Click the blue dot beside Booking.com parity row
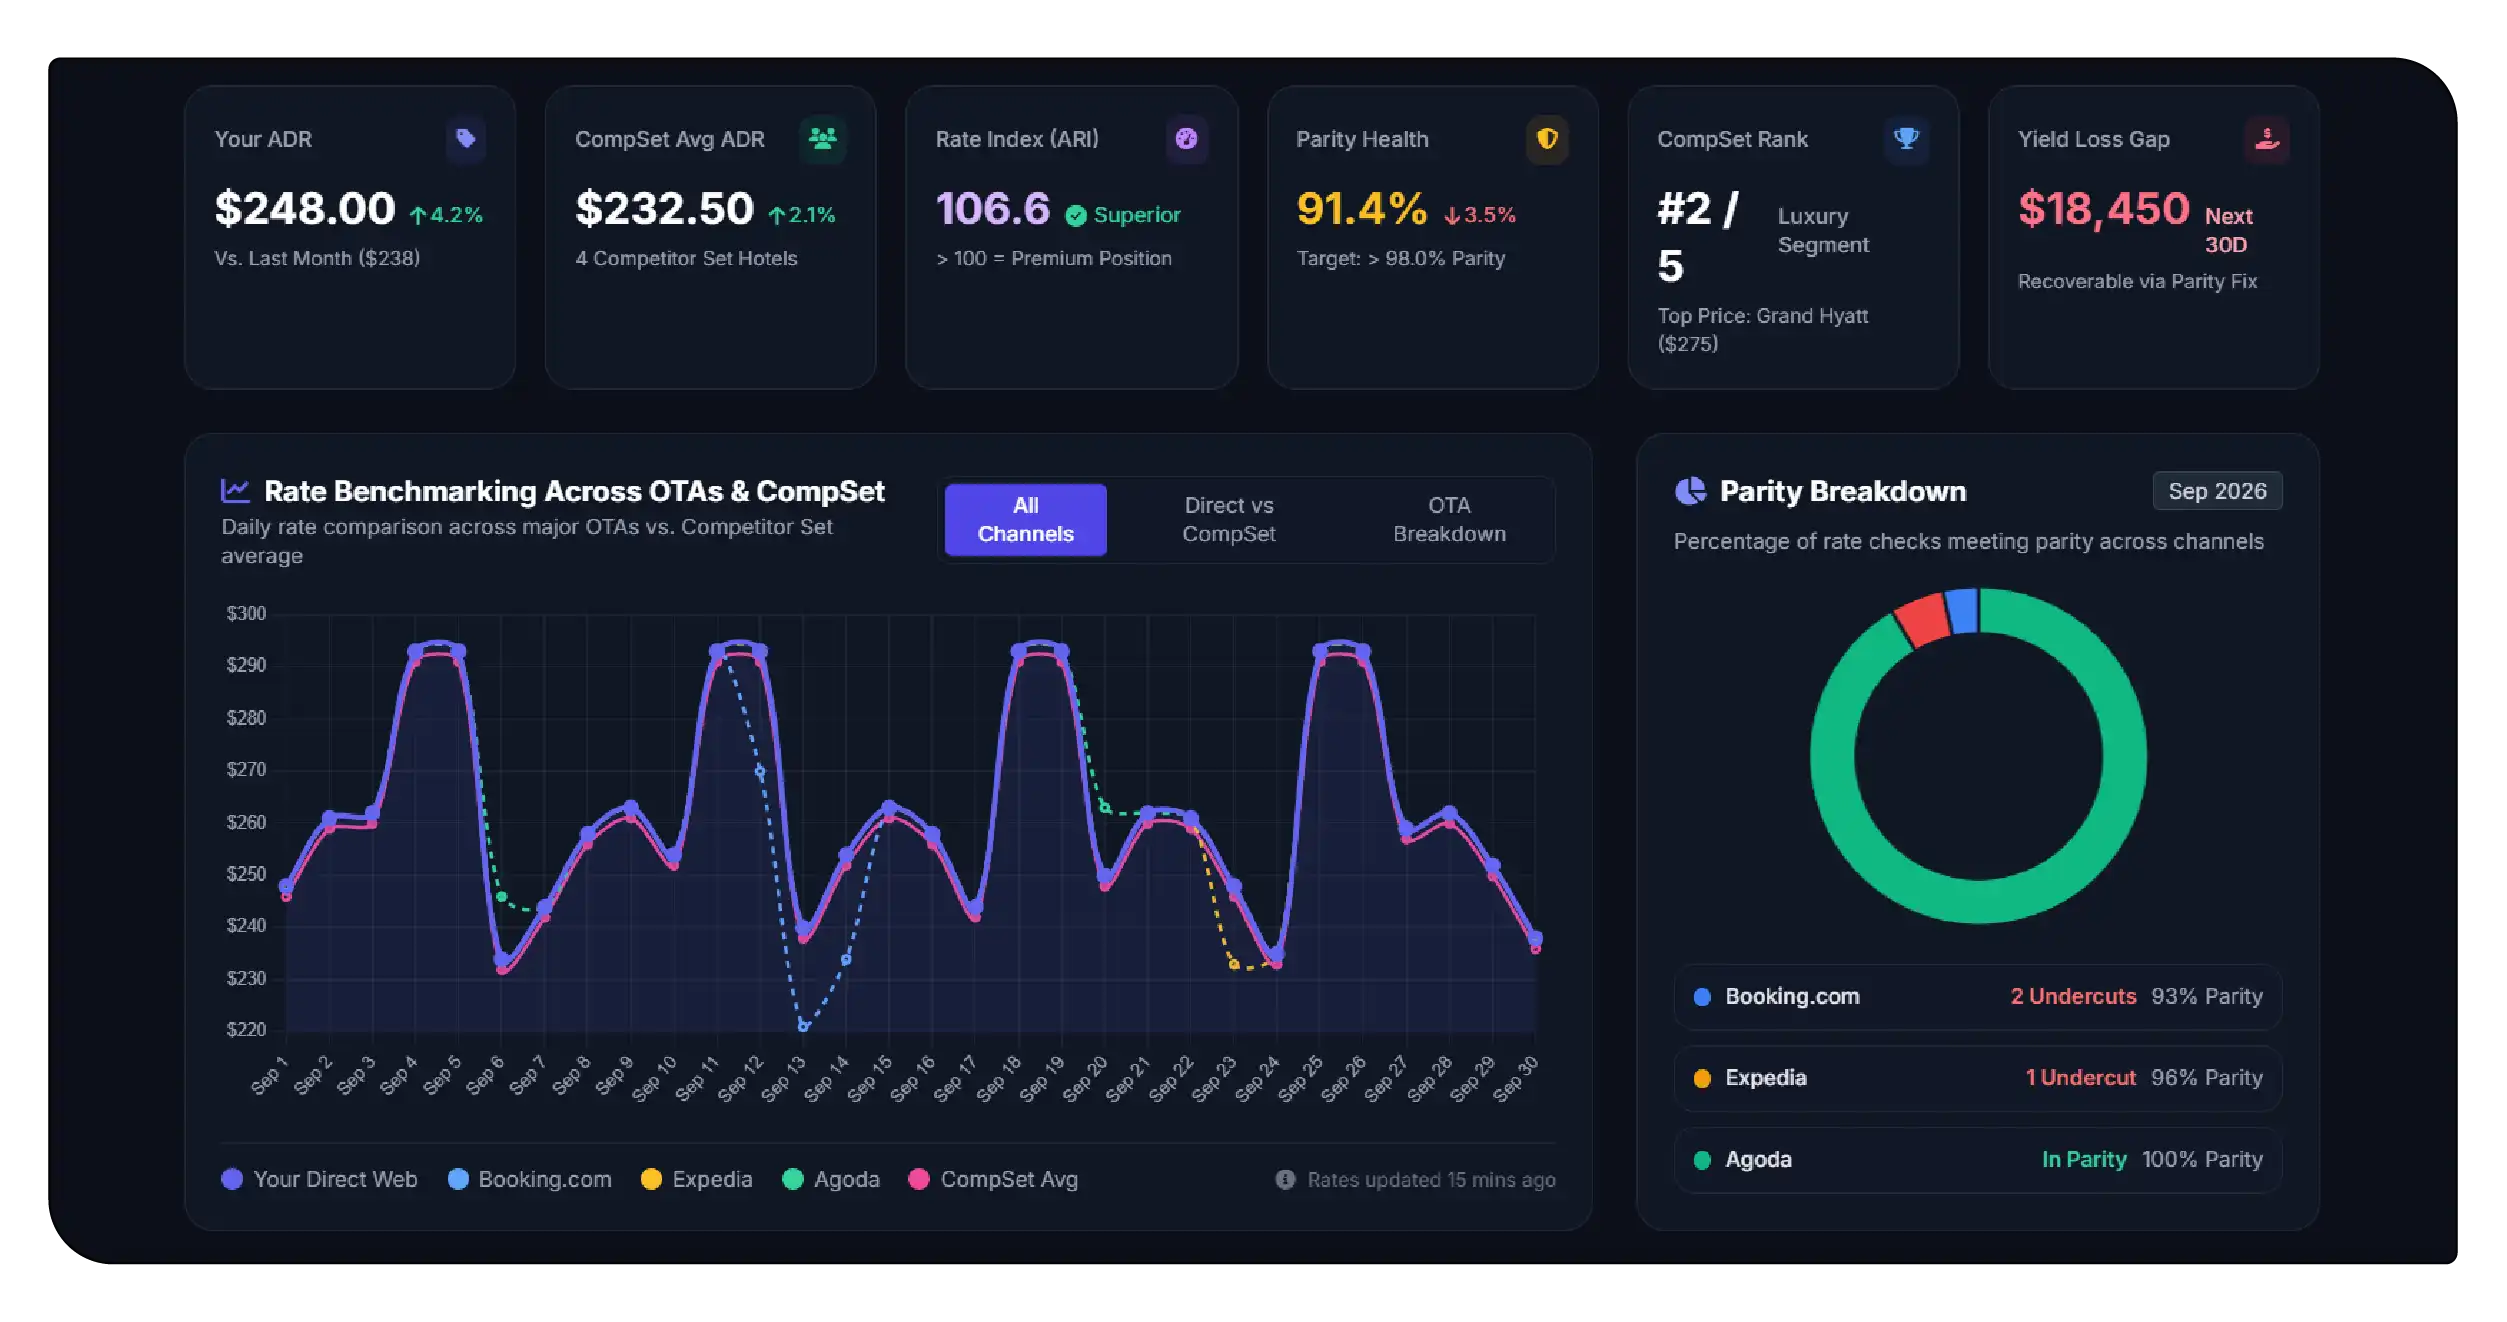 click(1702, 997)
